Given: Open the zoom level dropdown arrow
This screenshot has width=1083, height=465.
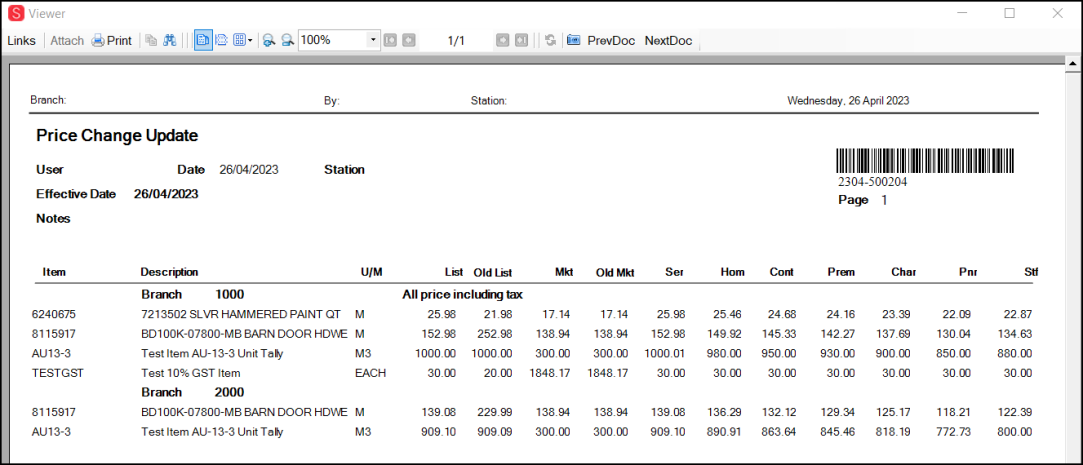Looking at the screenshot, I should click(x=374, y=40).
